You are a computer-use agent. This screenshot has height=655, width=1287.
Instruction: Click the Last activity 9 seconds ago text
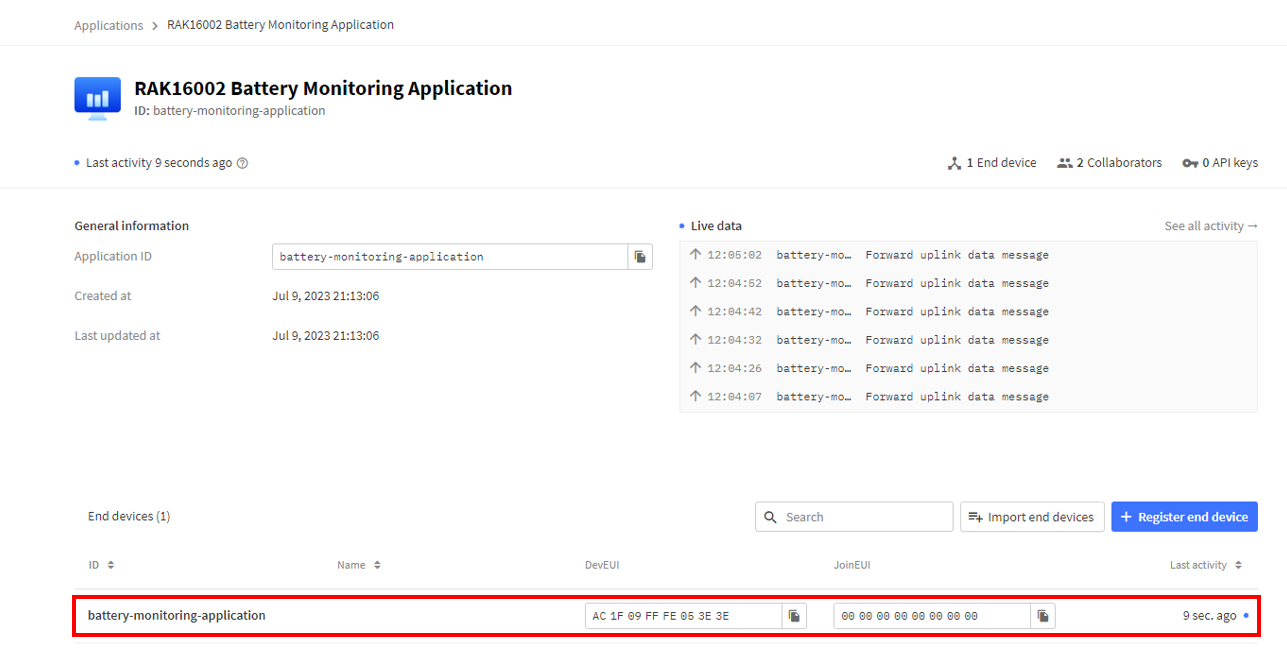point(159,163)
